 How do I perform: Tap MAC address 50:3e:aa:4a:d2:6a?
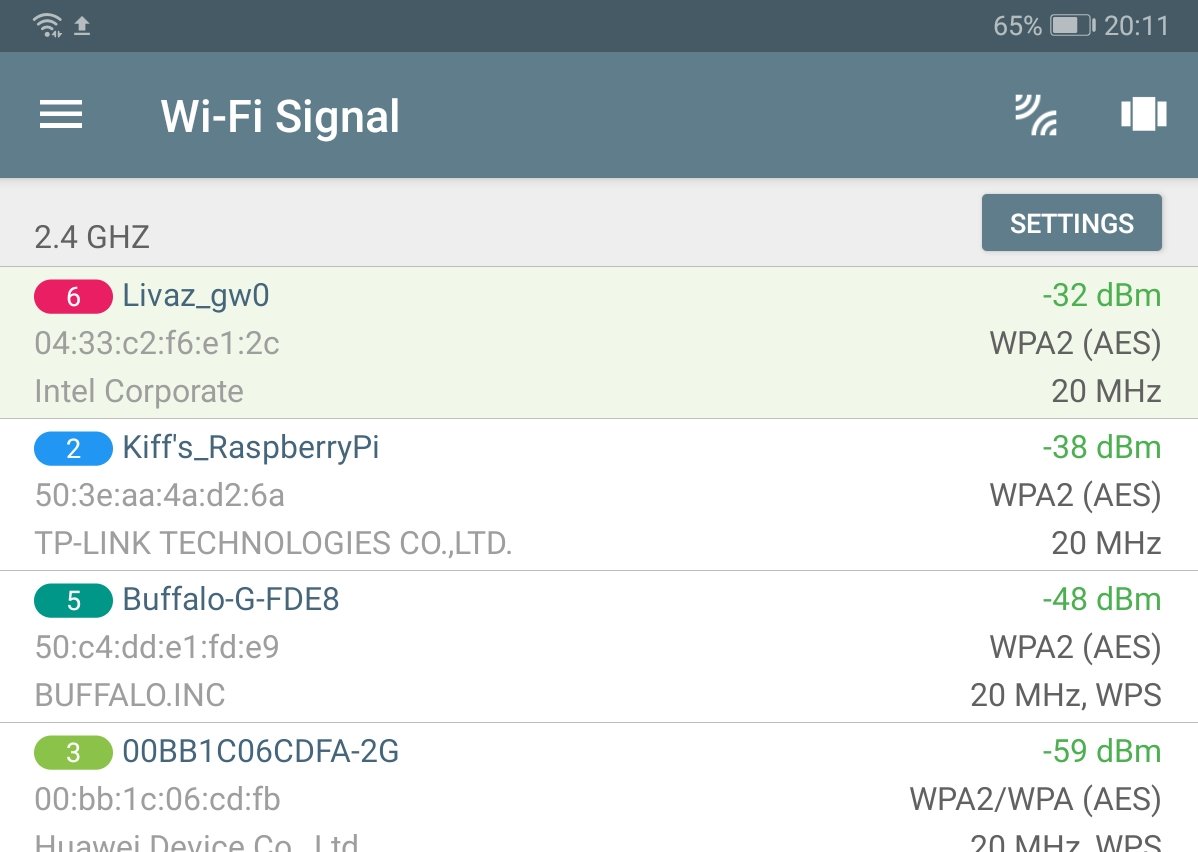(x=160, y=495)
